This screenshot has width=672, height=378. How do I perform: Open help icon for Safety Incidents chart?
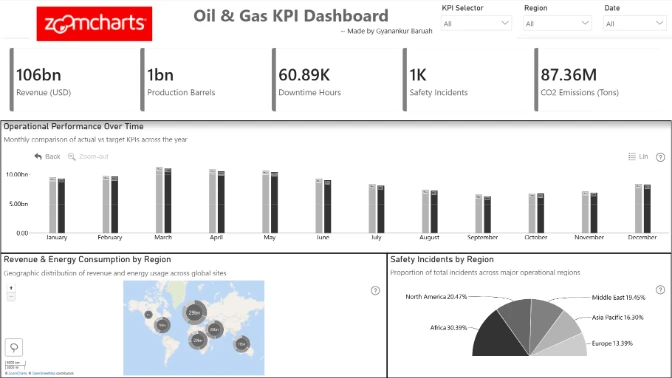[x=660, y=290]
